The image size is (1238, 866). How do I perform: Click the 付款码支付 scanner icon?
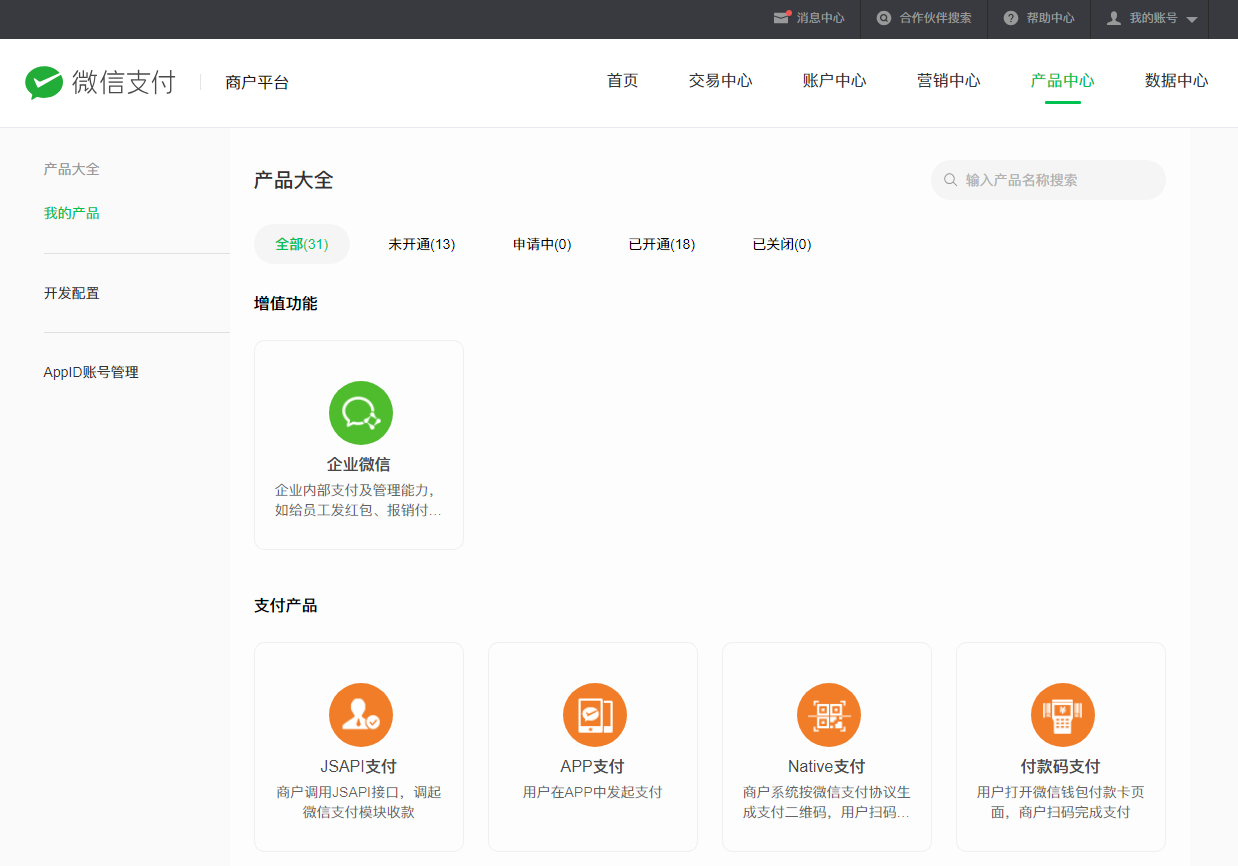(x=1063, y=715)
